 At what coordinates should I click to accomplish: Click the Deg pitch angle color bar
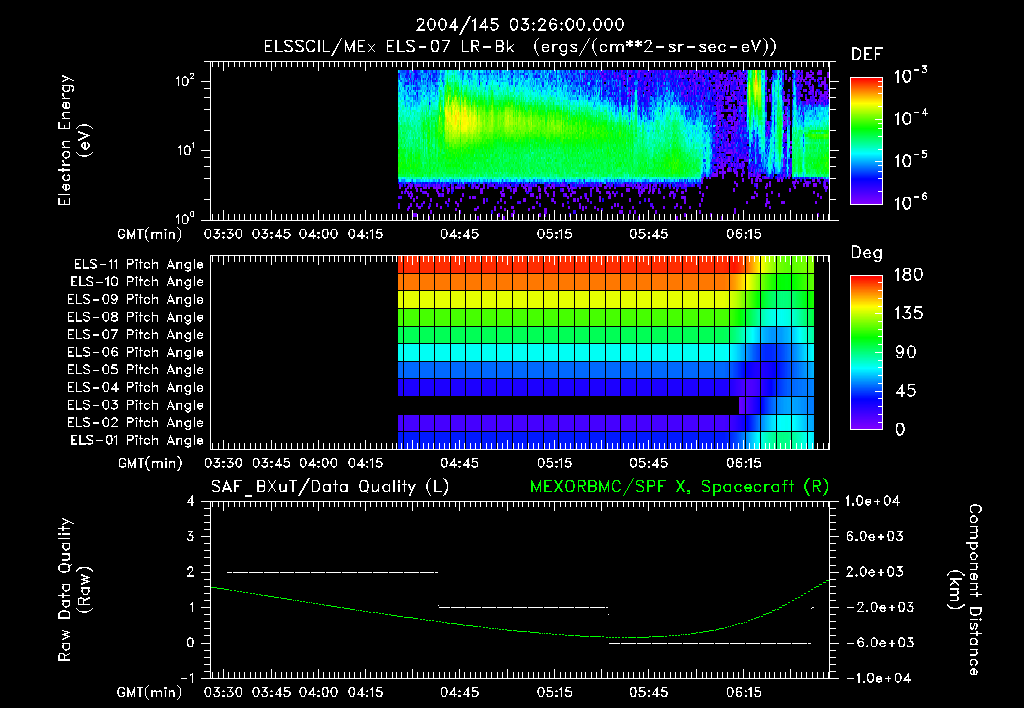coord(866,352)
